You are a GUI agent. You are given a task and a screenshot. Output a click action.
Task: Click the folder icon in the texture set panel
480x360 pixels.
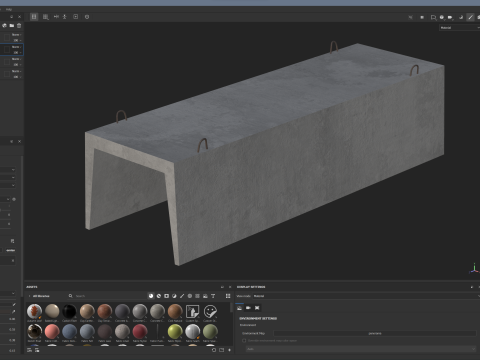[x=12, y=26]
